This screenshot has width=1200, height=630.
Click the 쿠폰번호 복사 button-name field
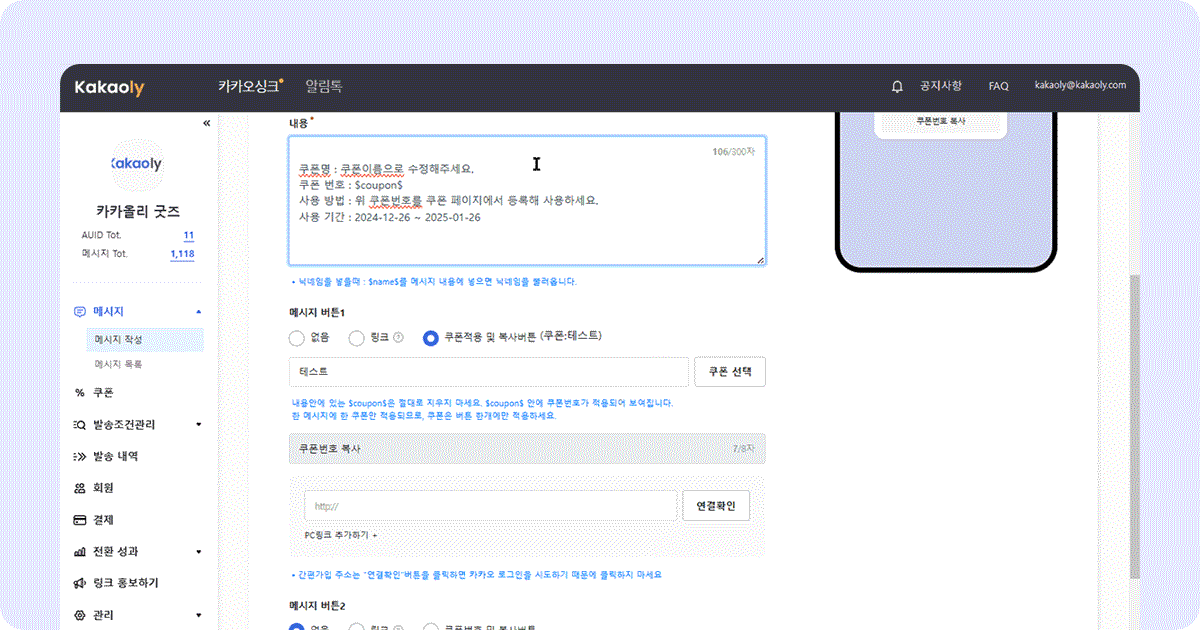(x=527, y=449)
